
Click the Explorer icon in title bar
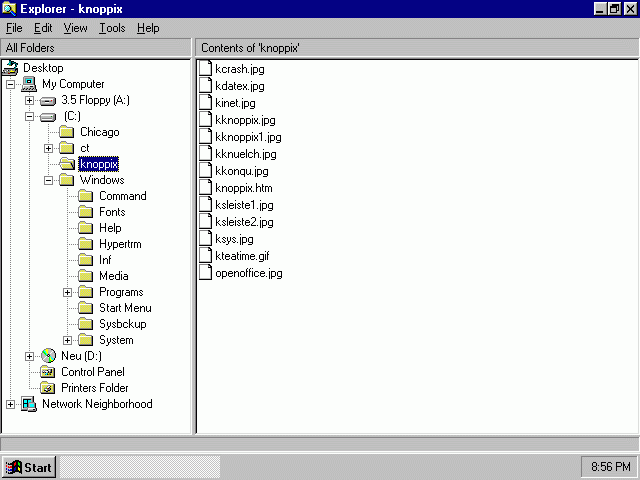pos(9,9)
